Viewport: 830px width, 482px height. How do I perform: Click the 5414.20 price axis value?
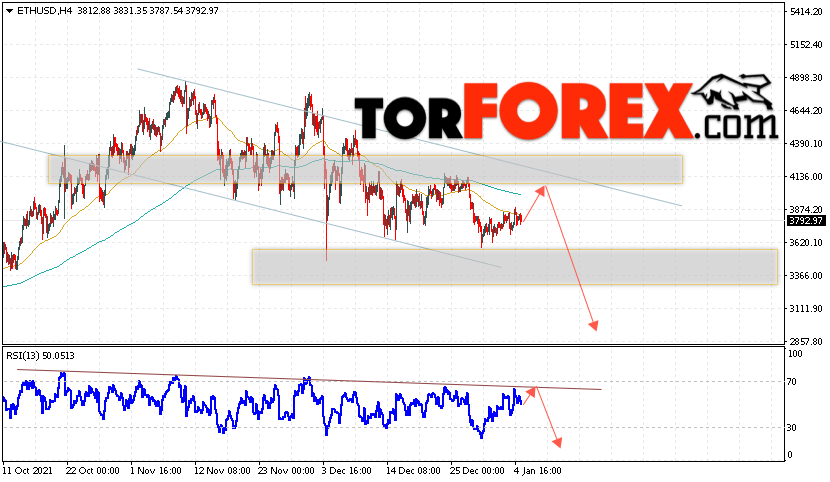[x=806, y=12]
